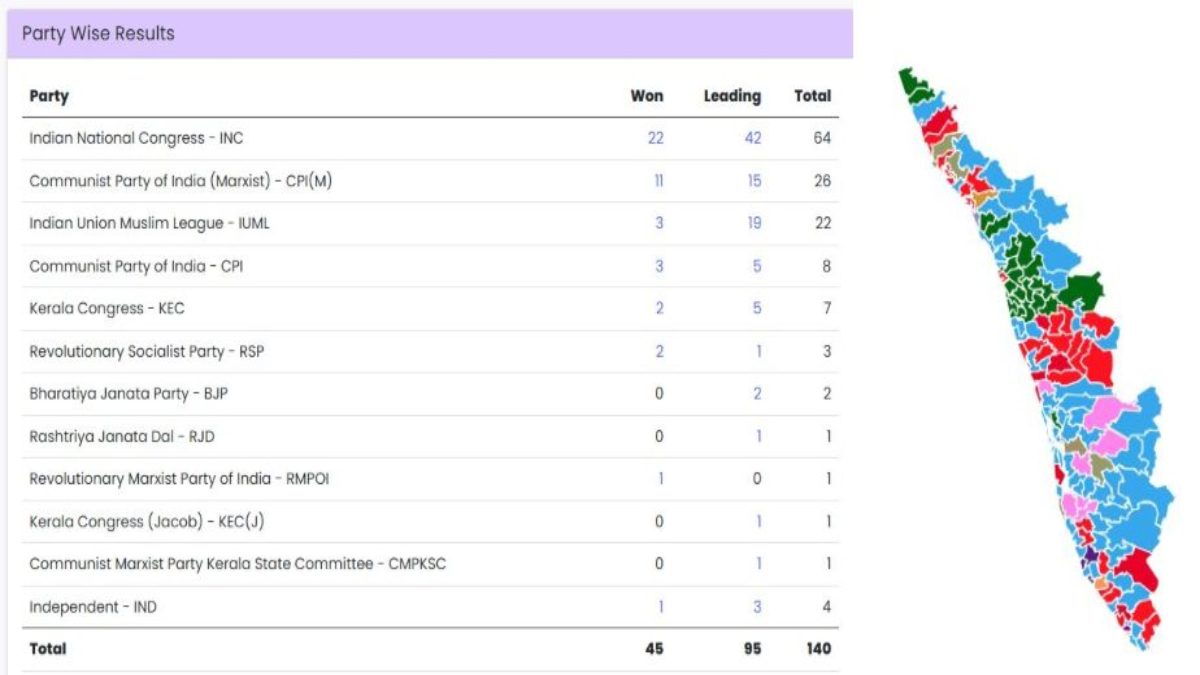Click IUML total value 22

point(821,223)
